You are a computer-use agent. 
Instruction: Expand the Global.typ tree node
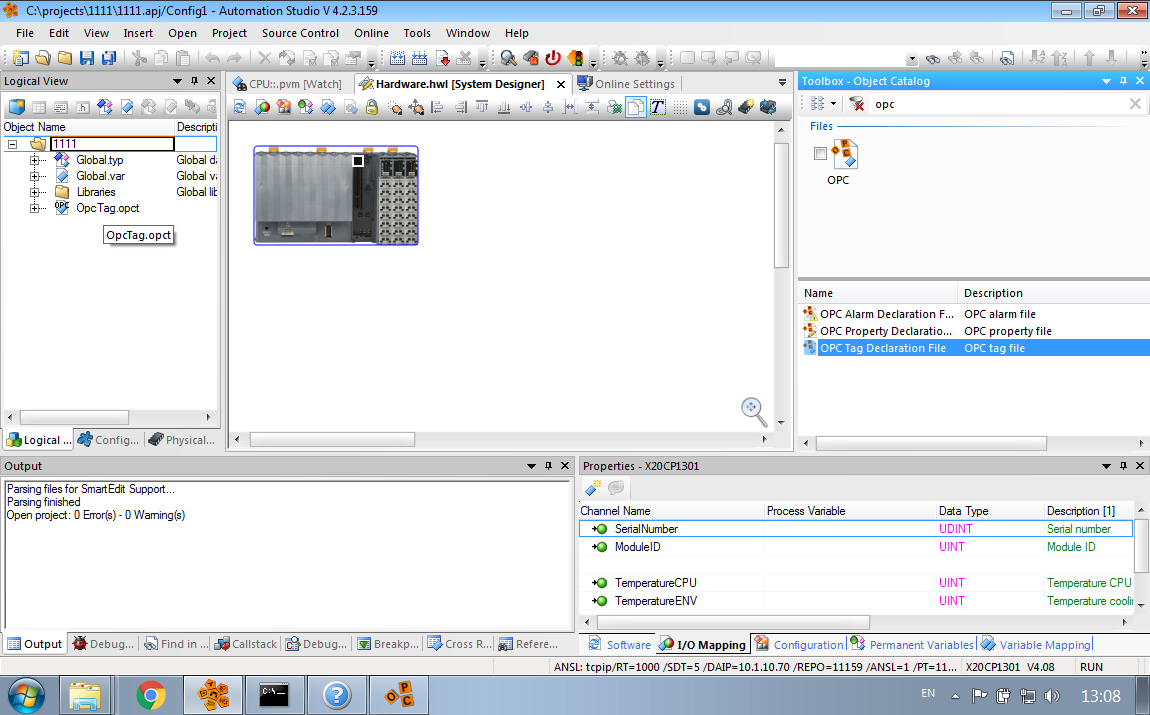coord(34,160)
